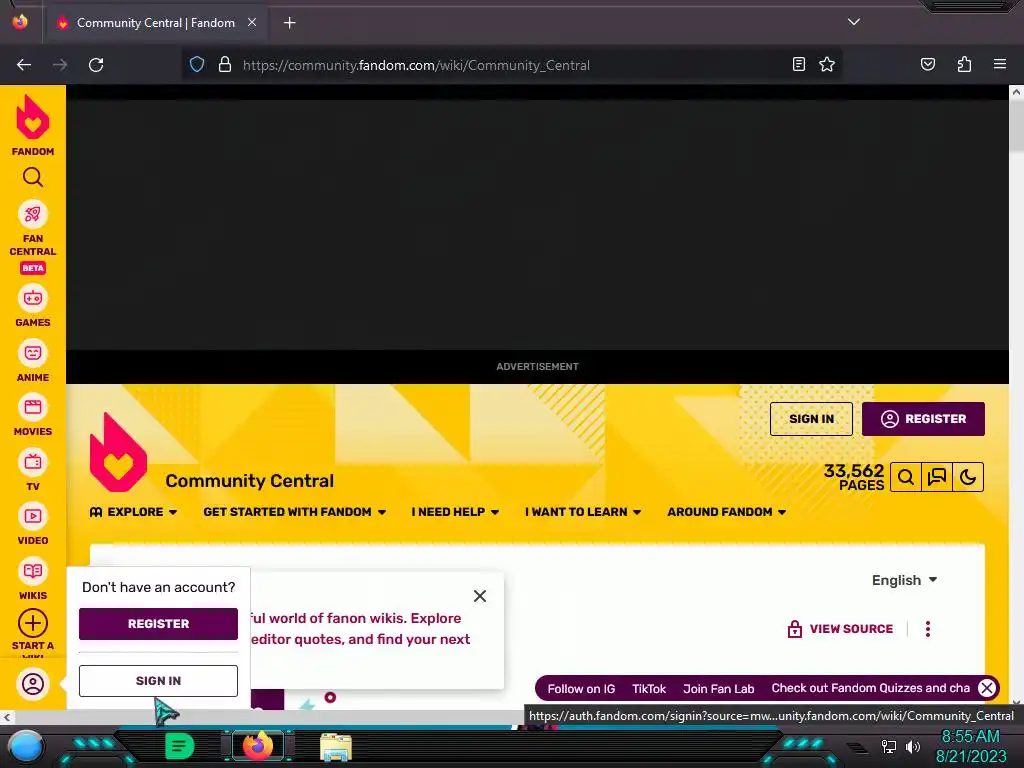The height and width of the screenshot is (768, 1024).
Task: Open Fan Central rocket icon
Action: click(x=33, y=215)
